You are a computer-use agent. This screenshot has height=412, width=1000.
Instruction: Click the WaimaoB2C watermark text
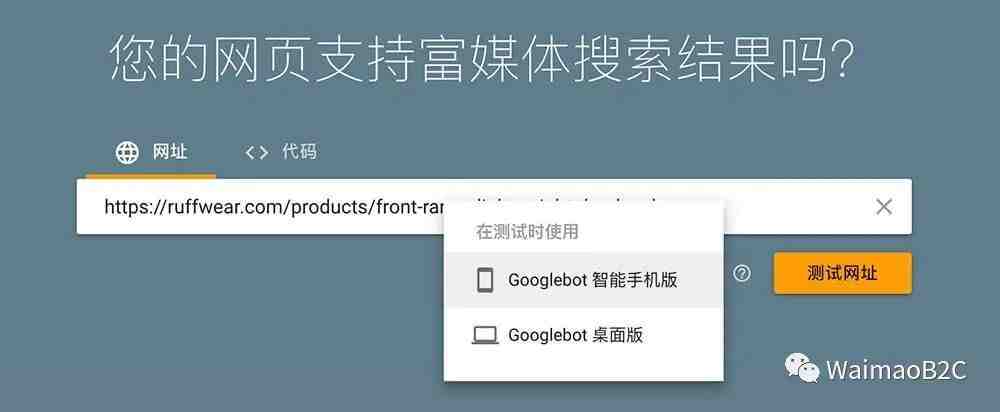point(896,370)
